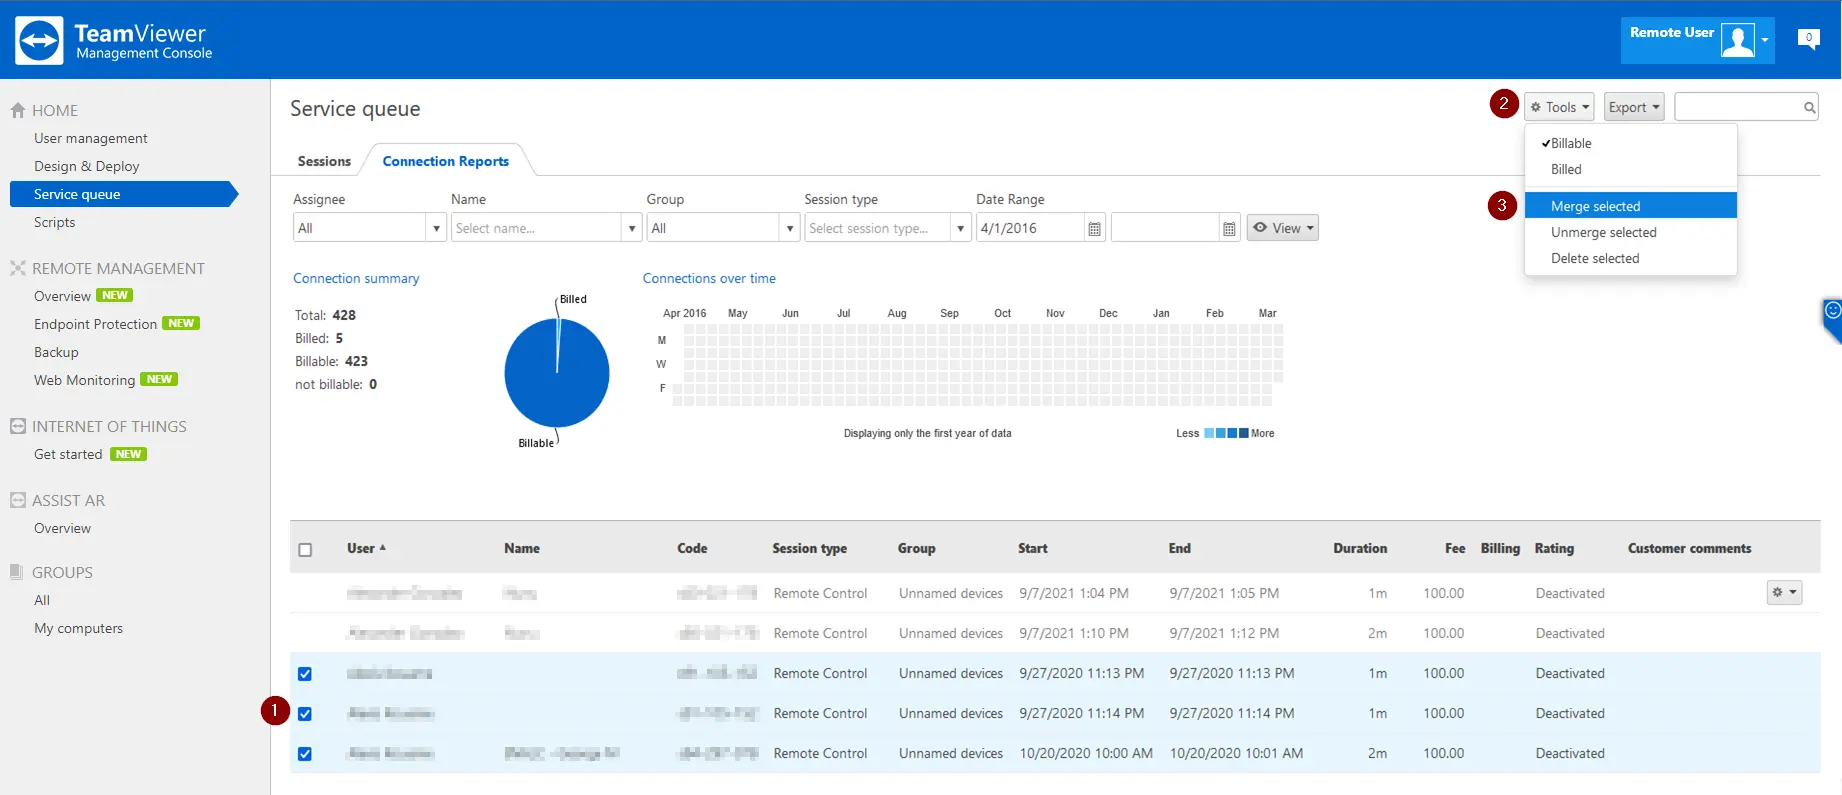Toggle the select-all checkbox in table header
This screenshot has height=795, width=1842.
click(305, 549)
